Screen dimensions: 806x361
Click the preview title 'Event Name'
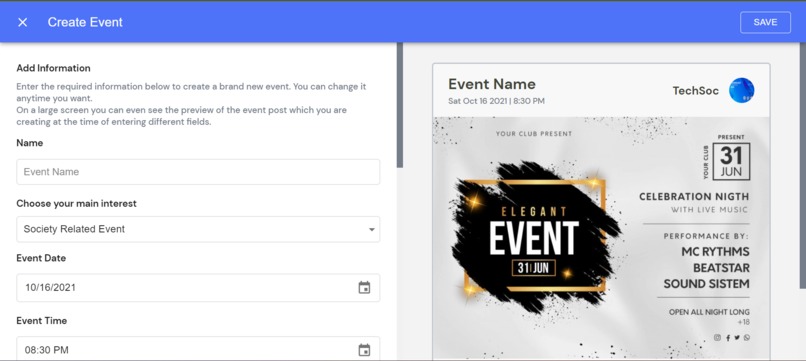(x=492, y=84)
